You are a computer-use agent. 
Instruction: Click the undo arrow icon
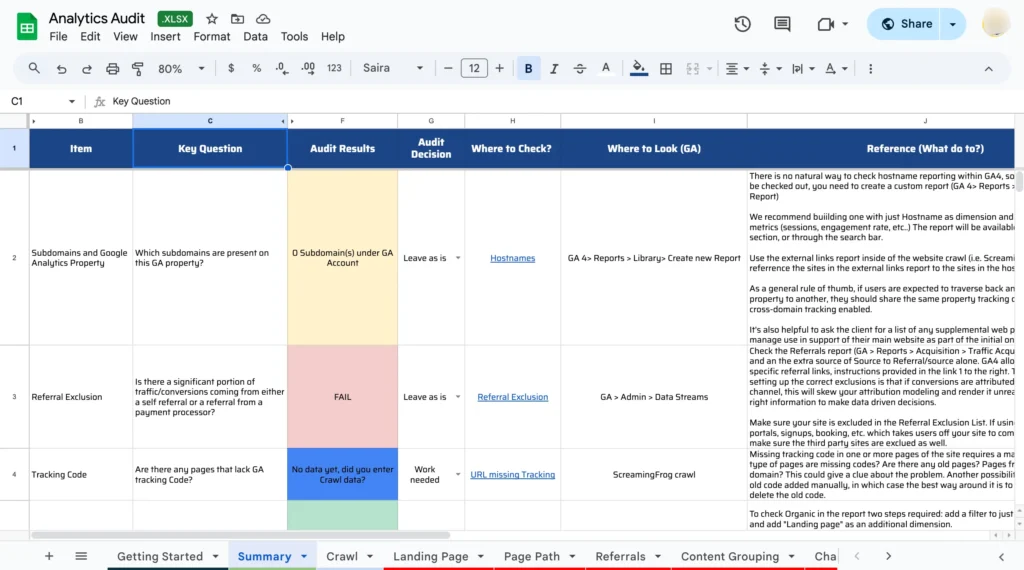click(62, 69)
